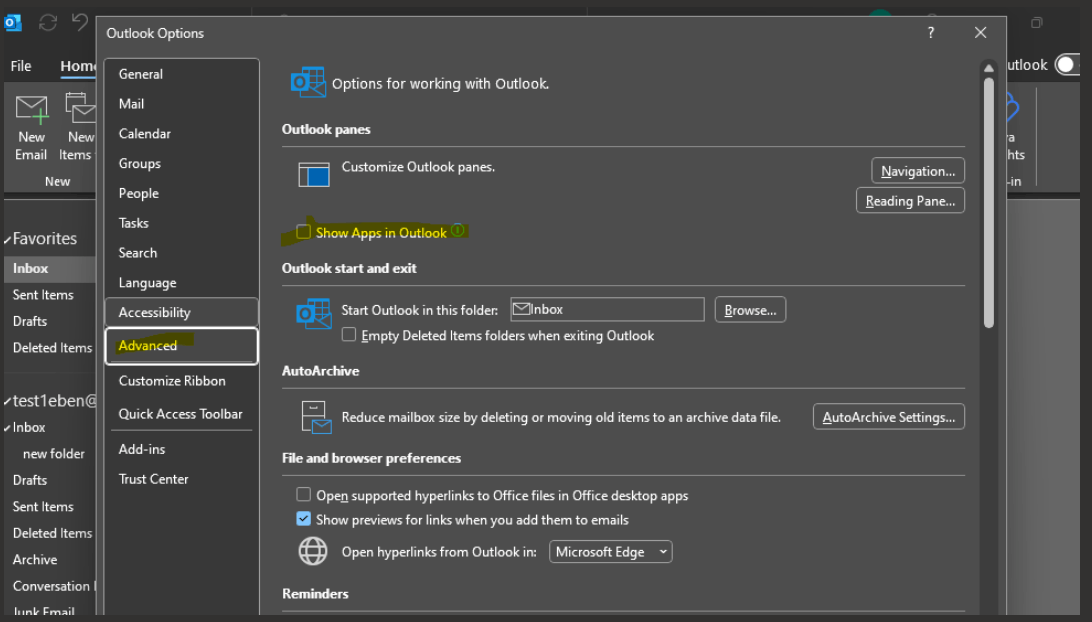Select Inbox under Favorites
The image size is (1092, 622).
click(x=49, y=269)
